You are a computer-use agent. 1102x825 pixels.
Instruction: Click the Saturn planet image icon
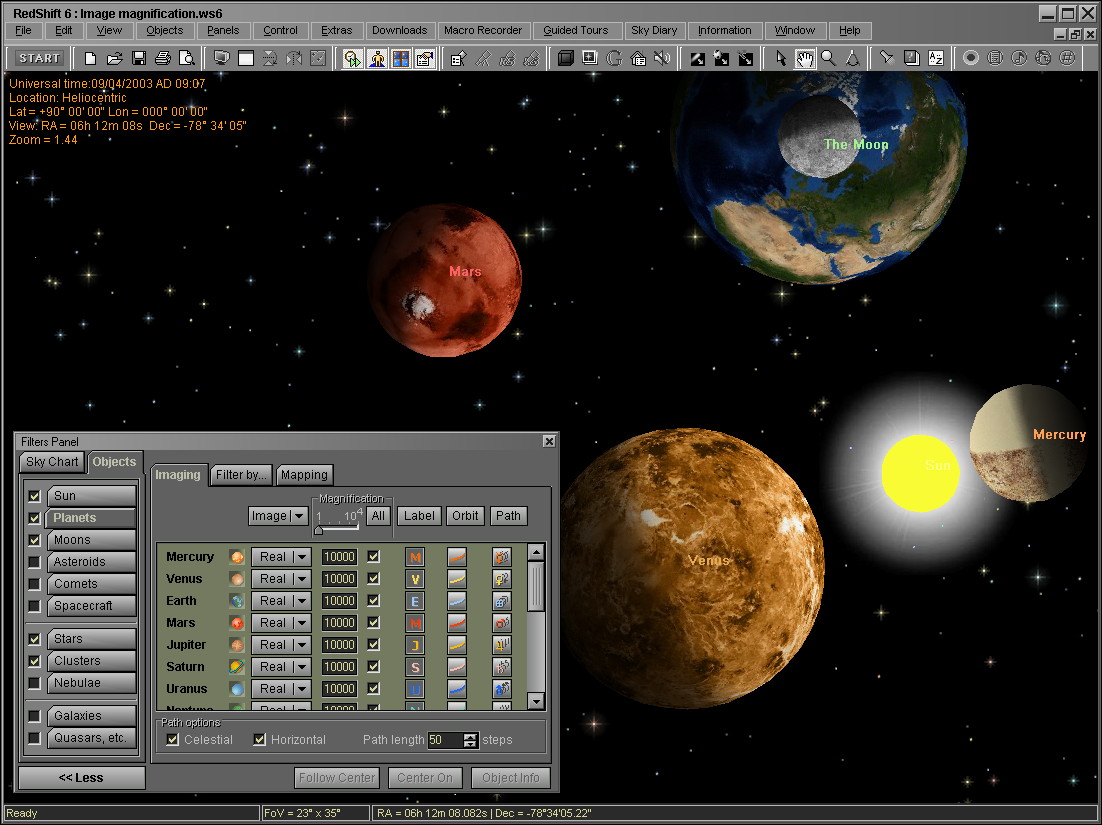coord(236,667)
